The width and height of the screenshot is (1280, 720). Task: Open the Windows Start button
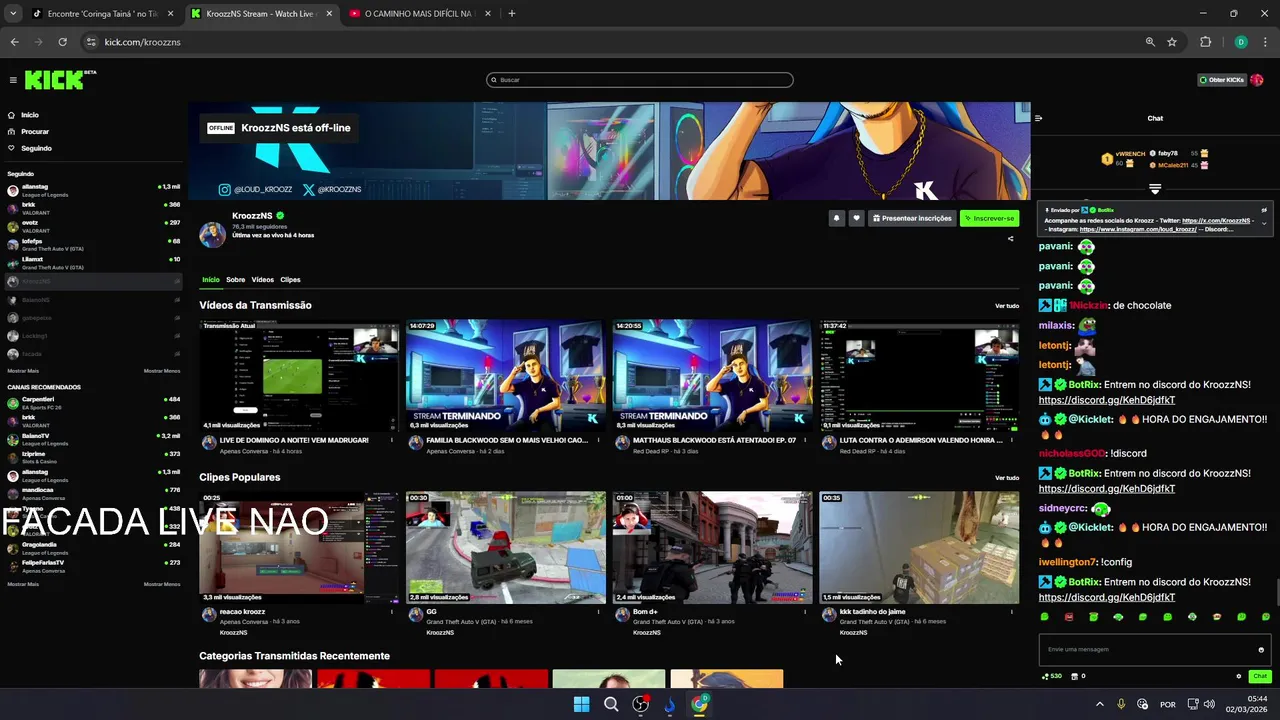point(581,704)
